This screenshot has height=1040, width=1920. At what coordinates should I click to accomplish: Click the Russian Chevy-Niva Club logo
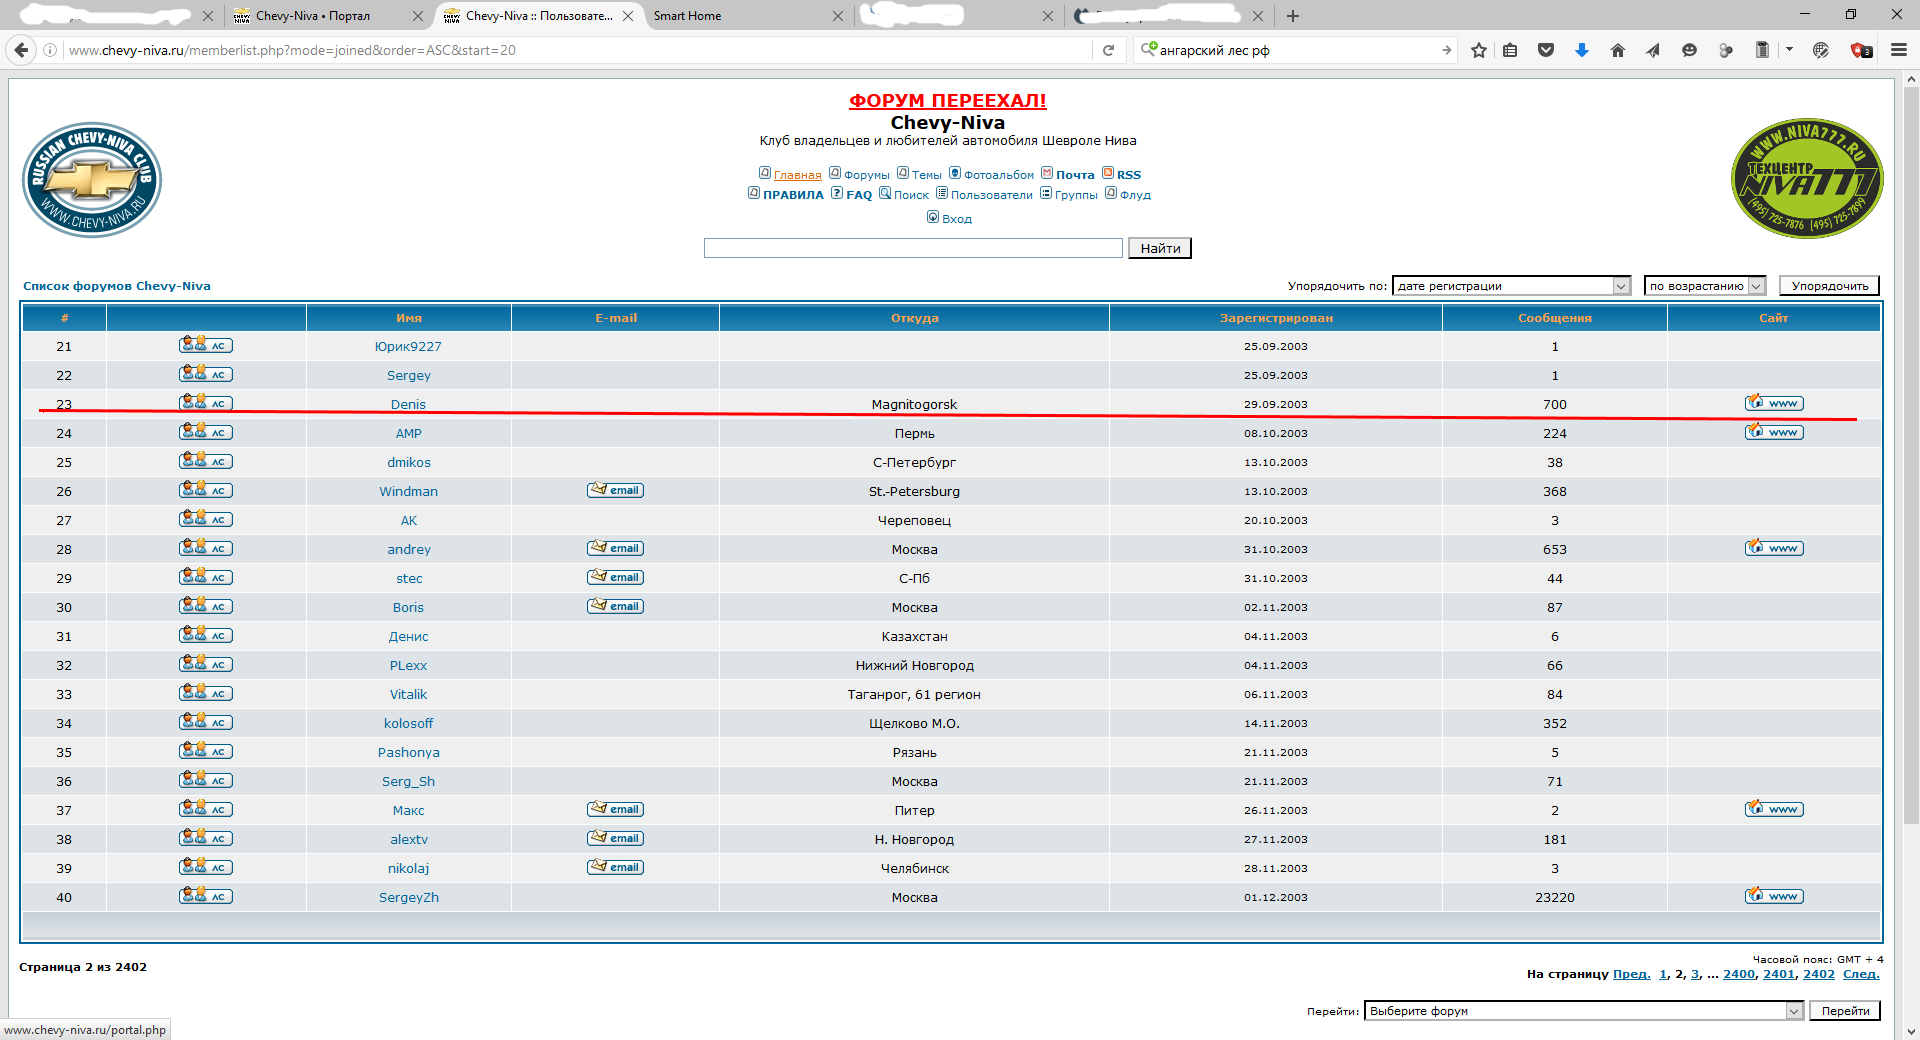(x=92, y=180)
